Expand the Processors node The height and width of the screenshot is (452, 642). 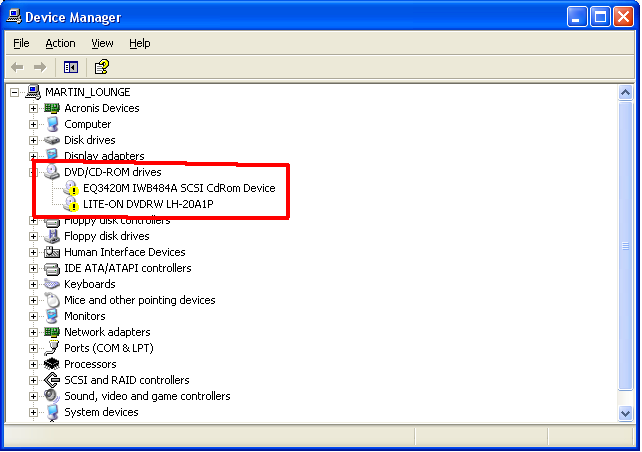(33, 364)
